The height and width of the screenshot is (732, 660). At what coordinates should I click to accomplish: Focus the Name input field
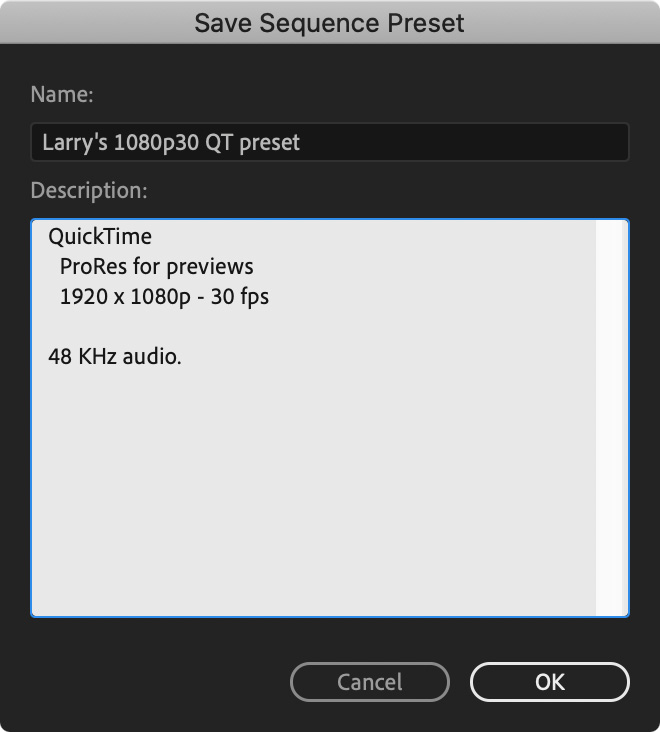(330, 142)
